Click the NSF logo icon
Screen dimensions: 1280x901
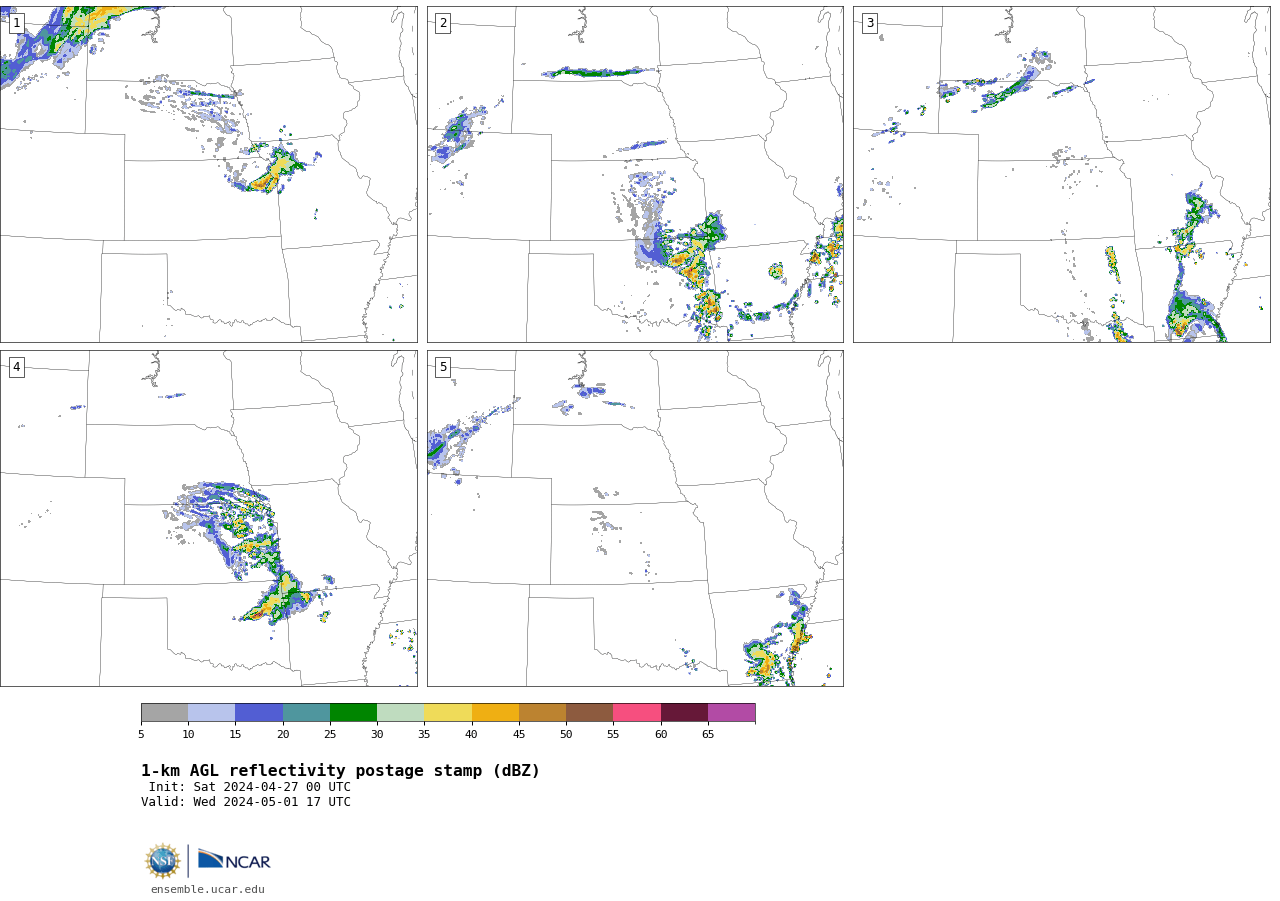point(163,861)
